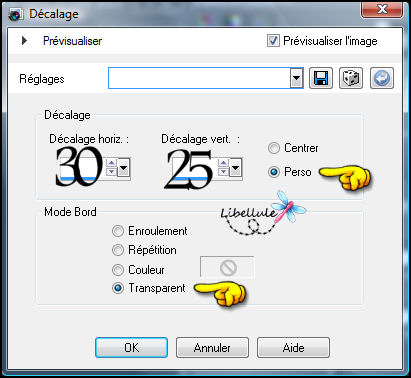Choose the Couleur edge mode
Screen dimensions: 411x378
(118, 270)
